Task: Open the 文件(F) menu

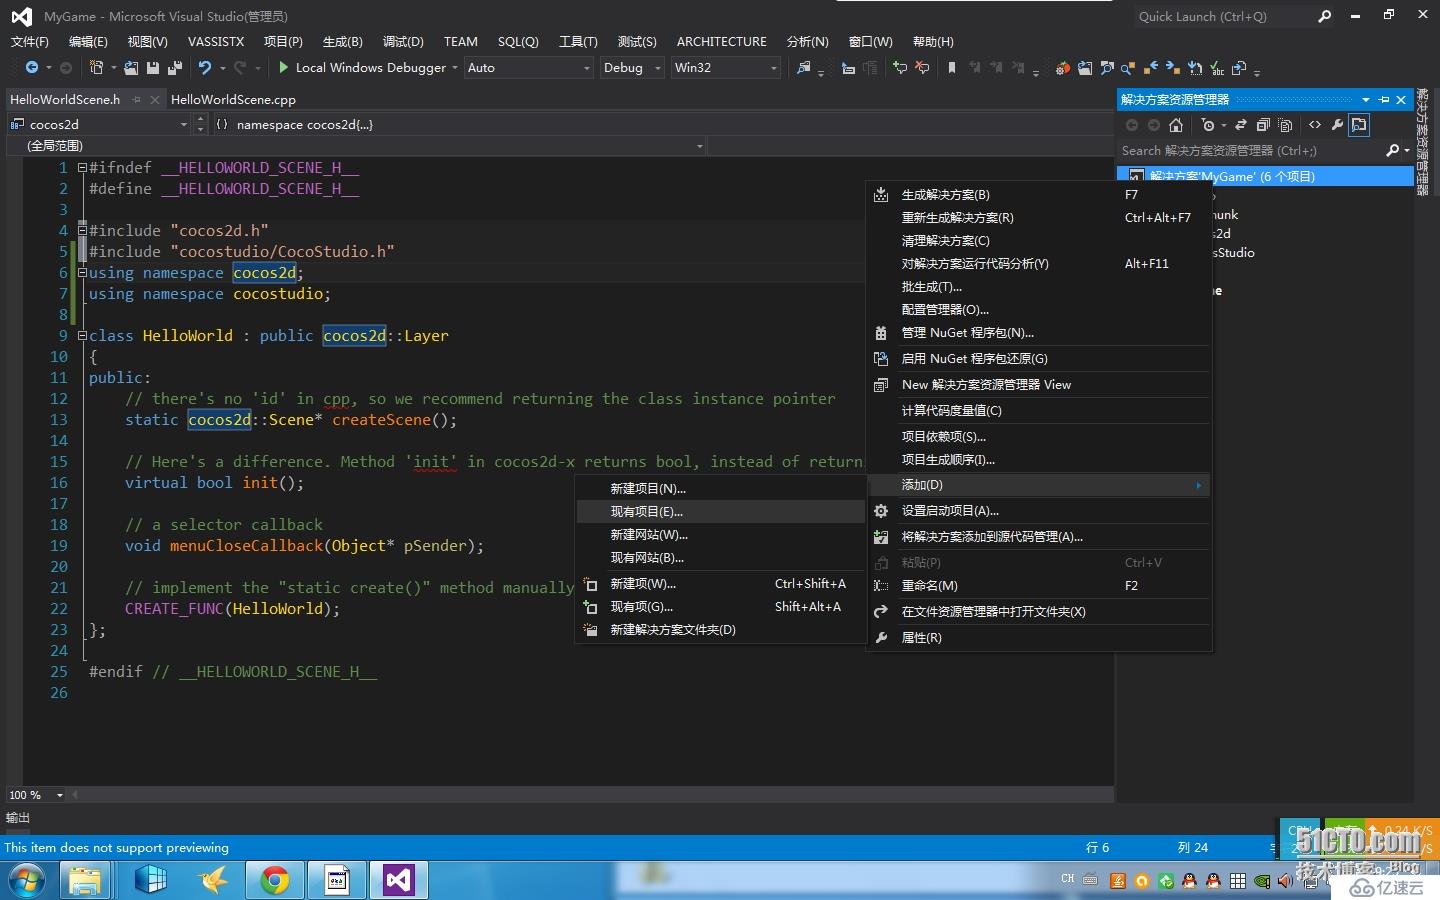Action: 30,41
